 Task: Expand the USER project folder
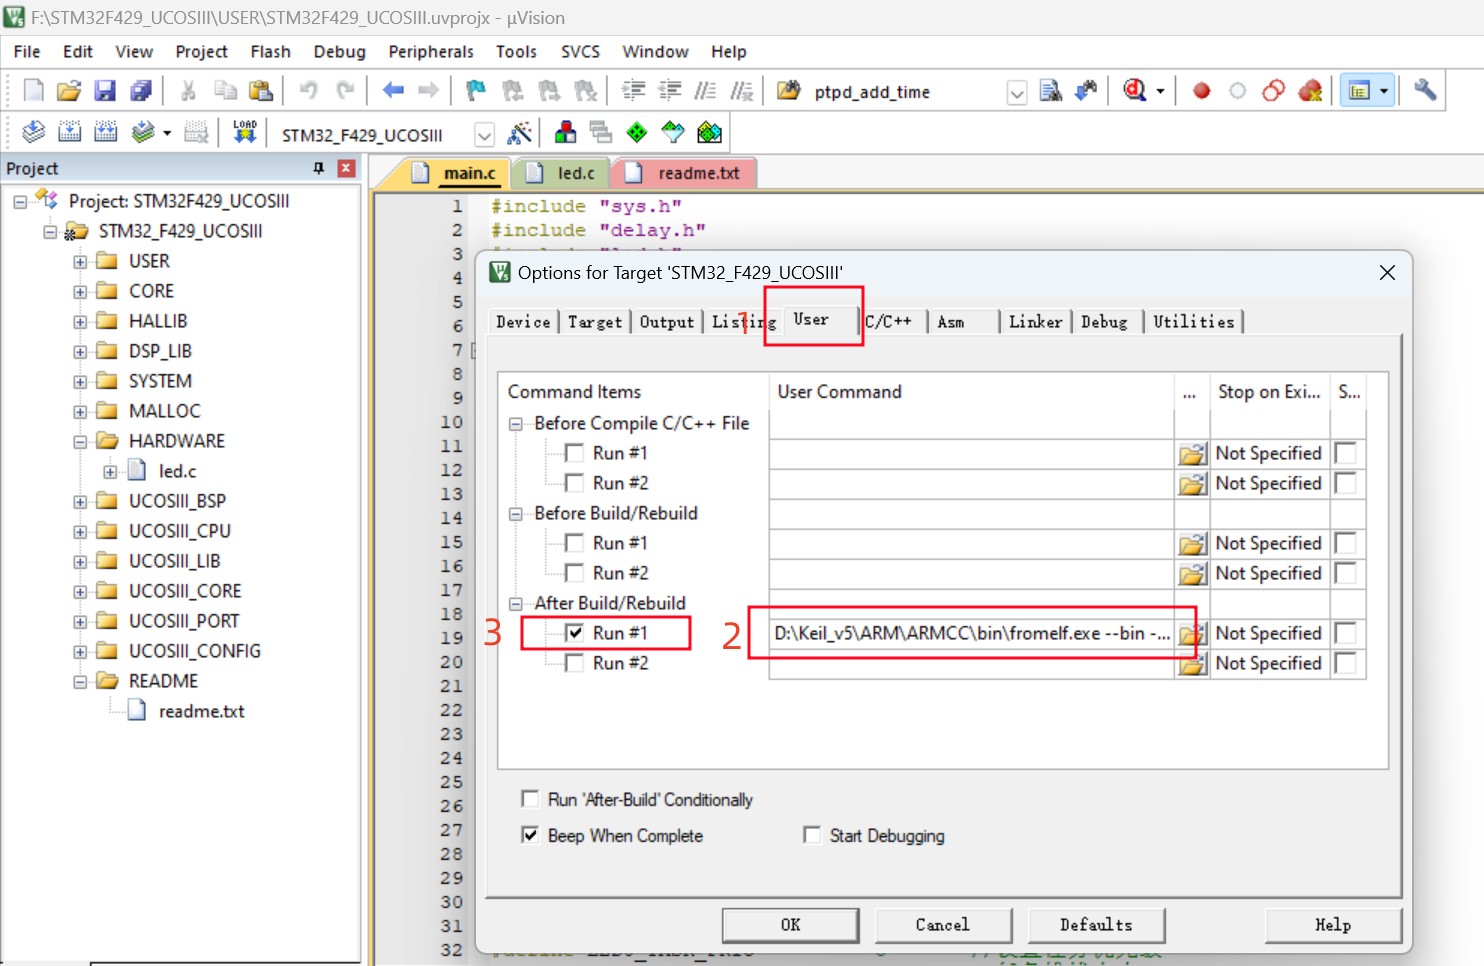click(80, 262)
